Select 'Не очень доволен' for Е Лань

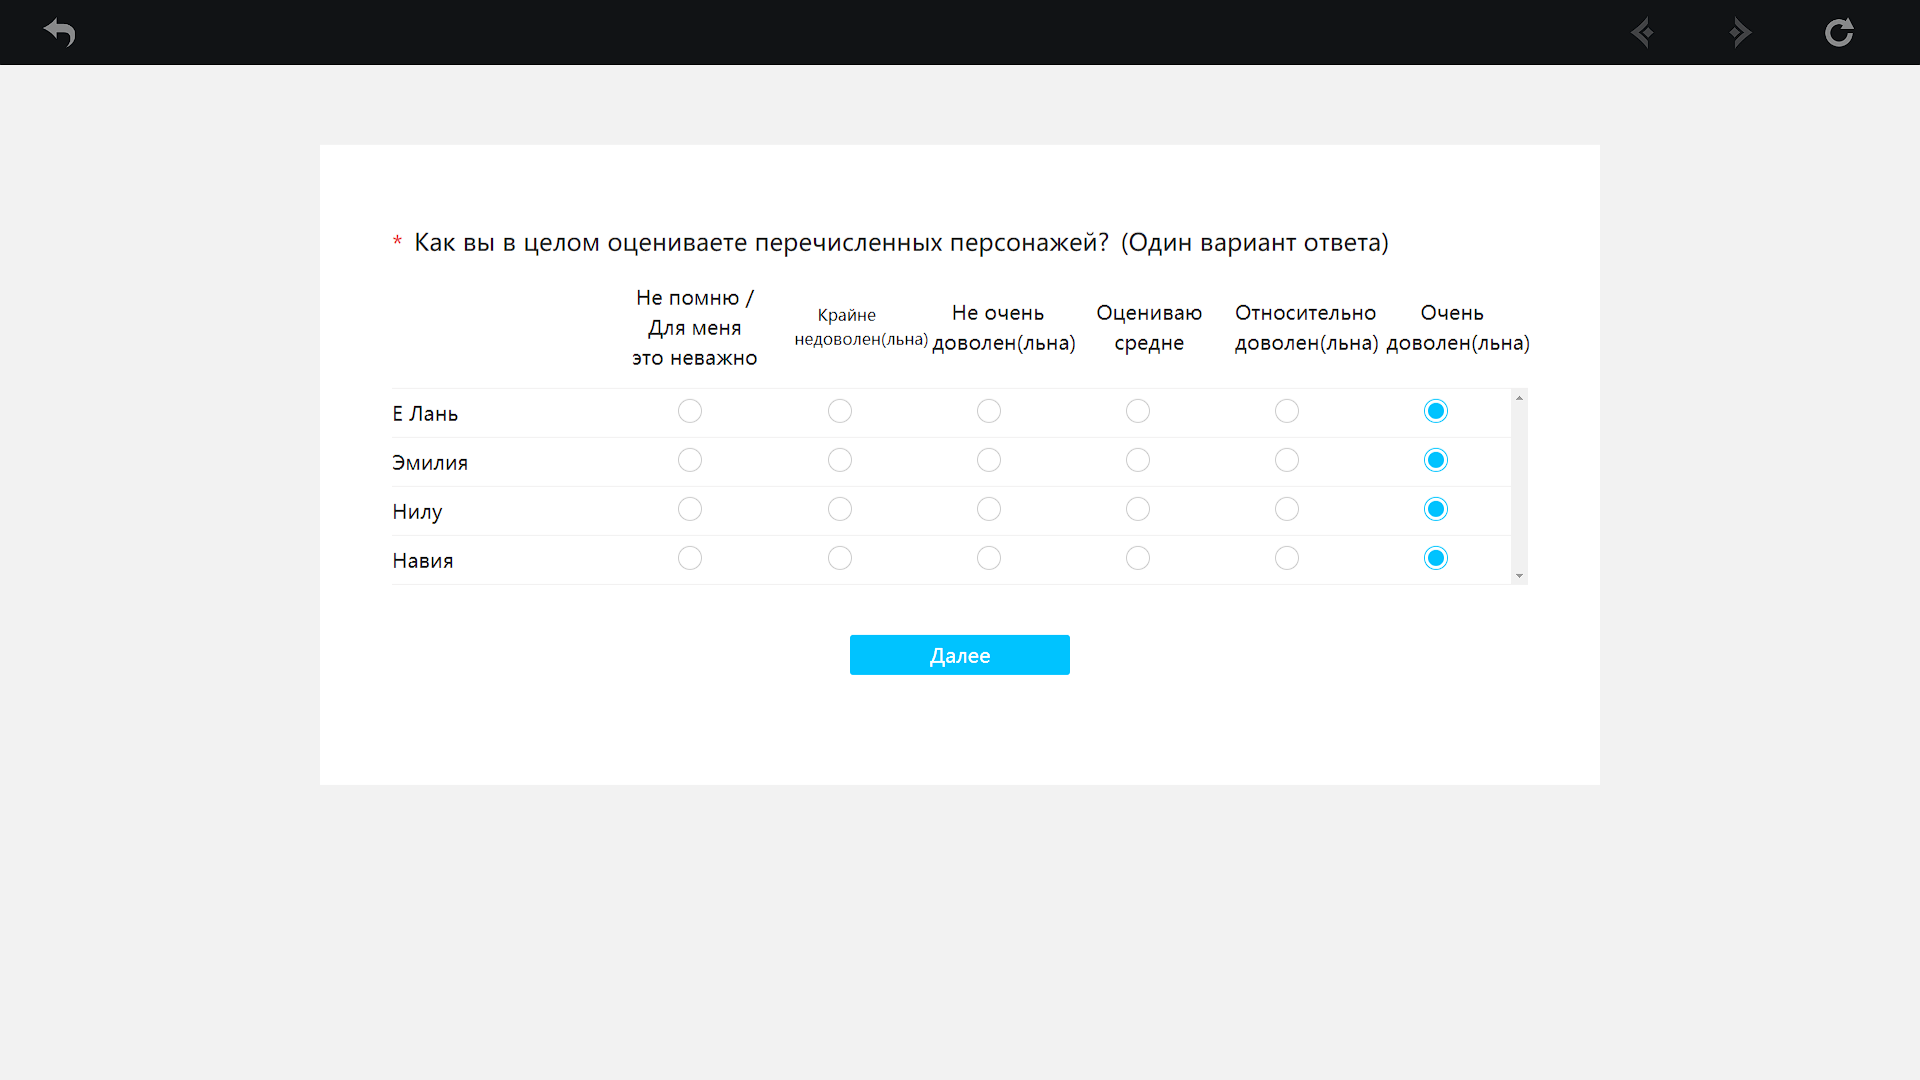[x=989, y=411]
